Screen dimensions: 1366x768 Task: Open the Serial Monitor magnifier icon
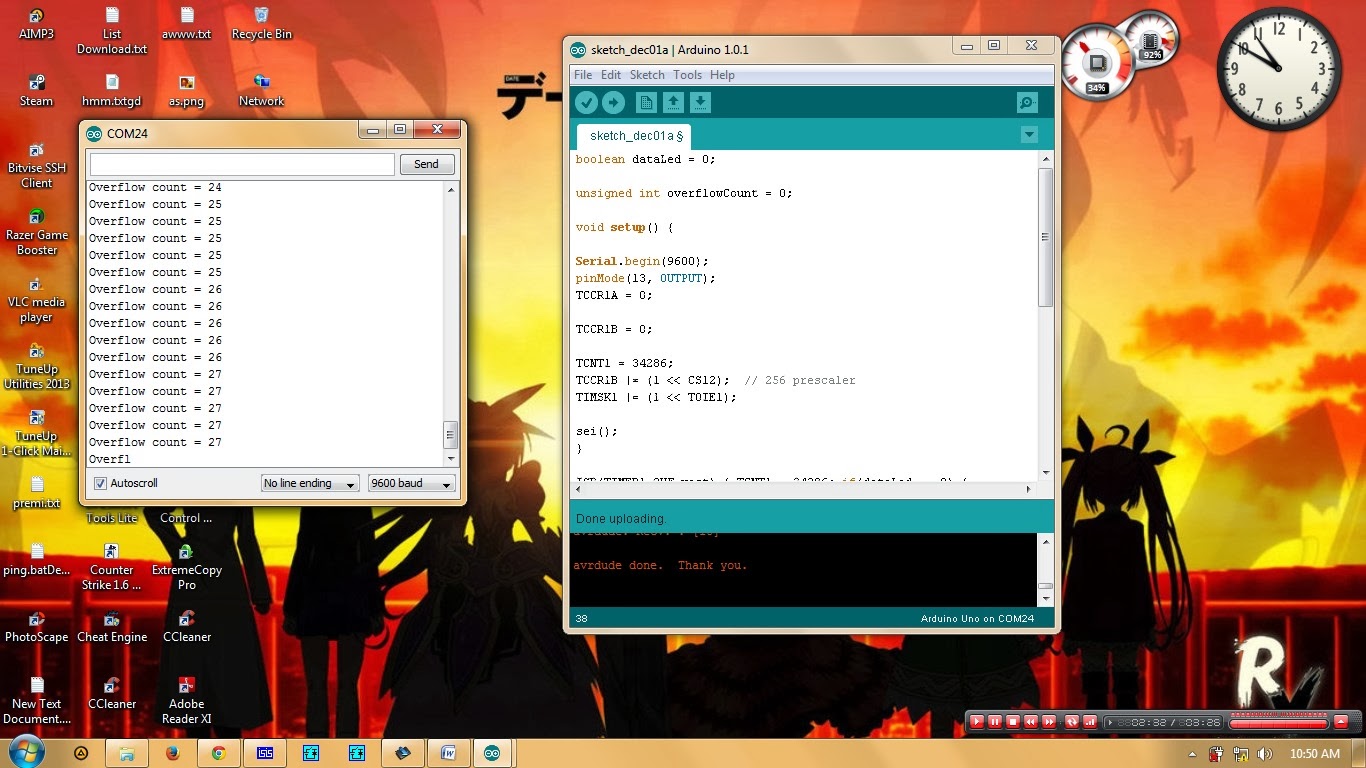(x=1027, y=102)
